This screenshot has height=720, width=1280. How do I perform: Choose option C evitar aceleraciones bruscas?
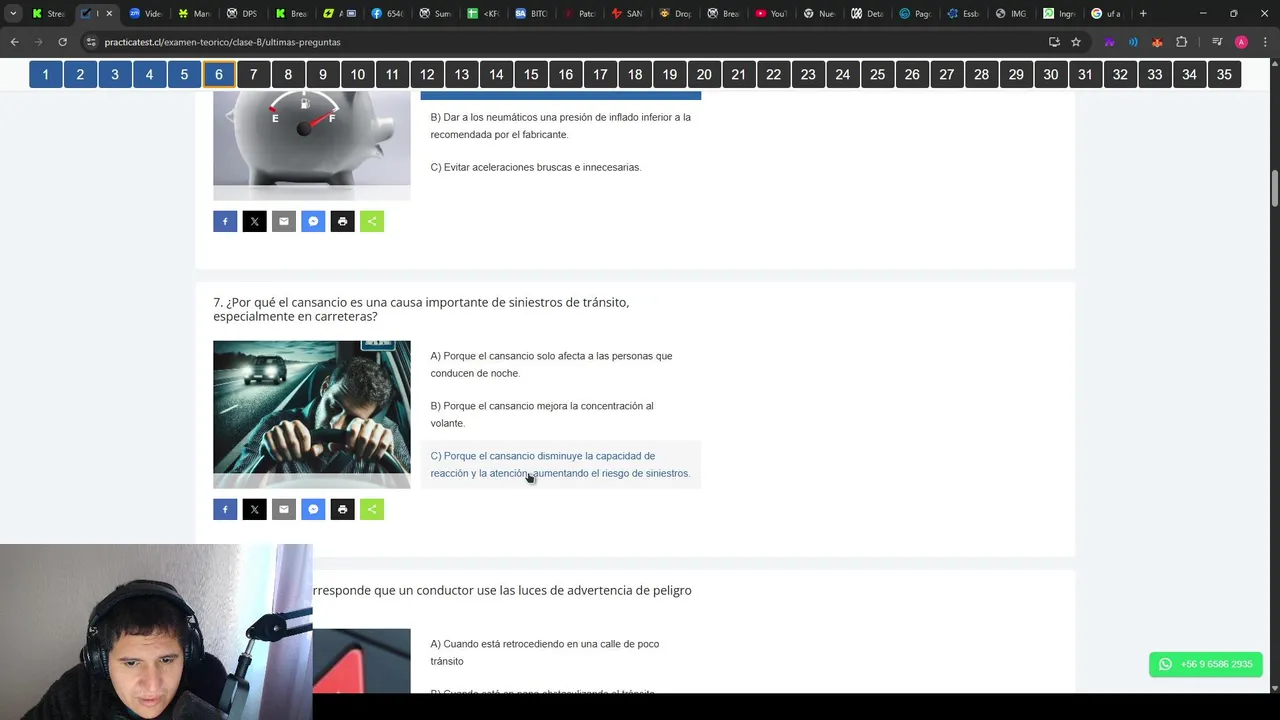tap(560, 167)
